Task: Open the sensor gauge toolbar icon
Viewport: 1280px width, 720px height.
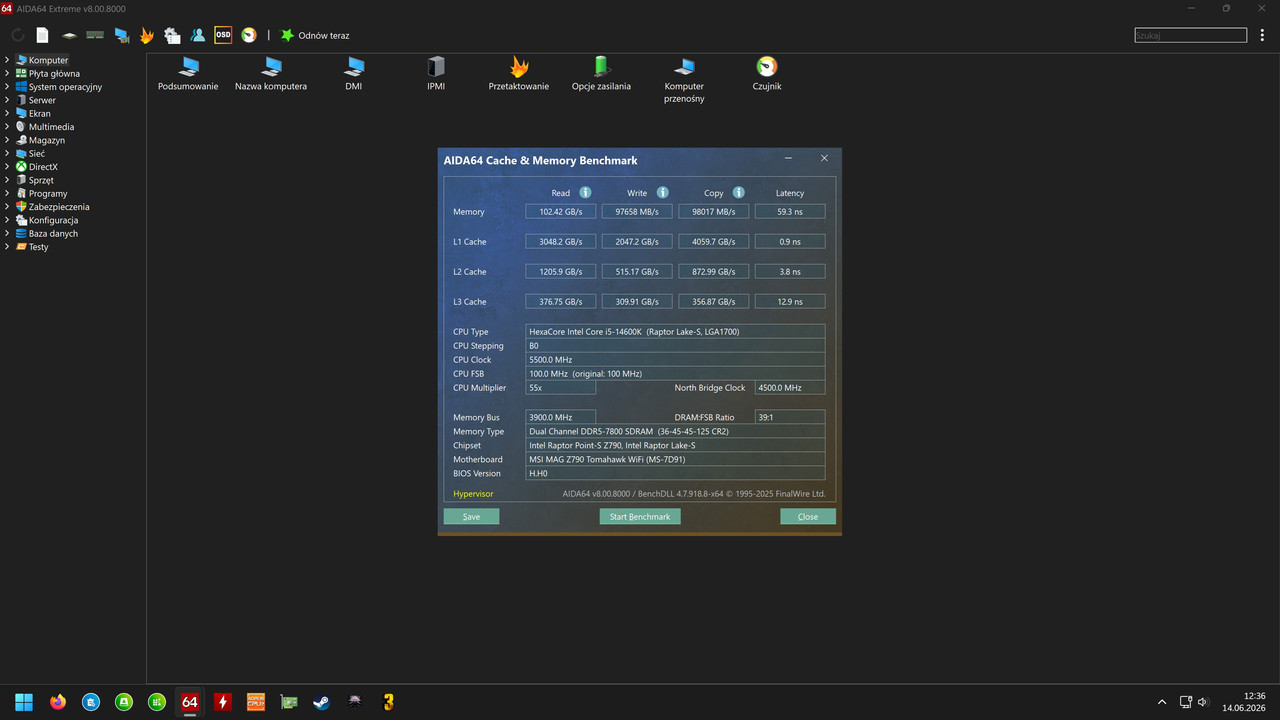Action: click(249, 35)
